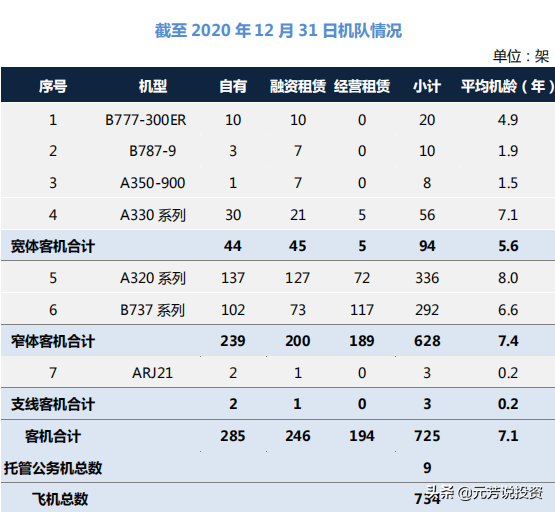Select the 托管公务机总数 row label
The image size is (555, 512).
[53, 468]
